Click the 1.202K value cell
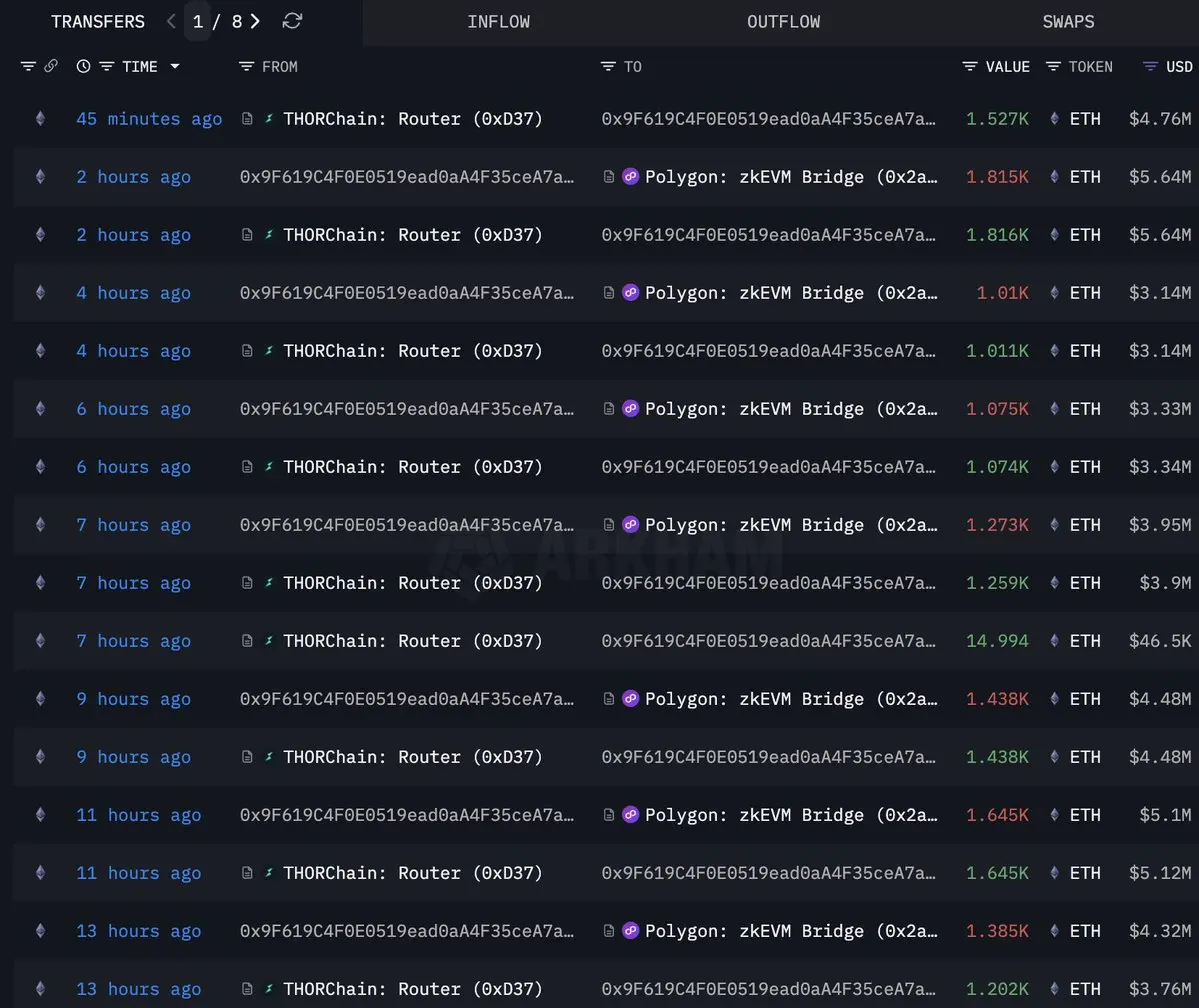1199x1008 pixels. pos(997,990)
